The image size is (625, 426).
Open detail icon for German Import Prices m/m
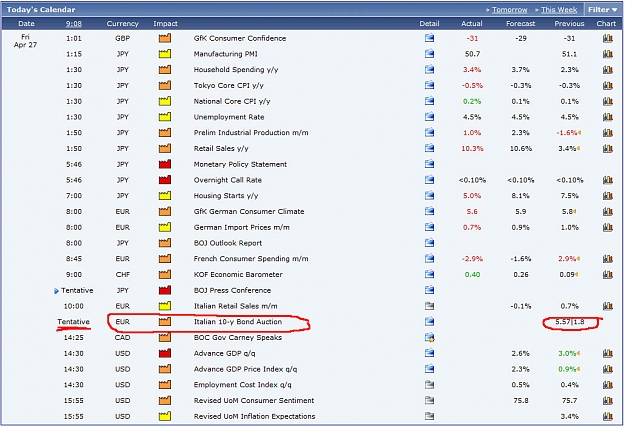pyautogui.click(x=429, y=227)
